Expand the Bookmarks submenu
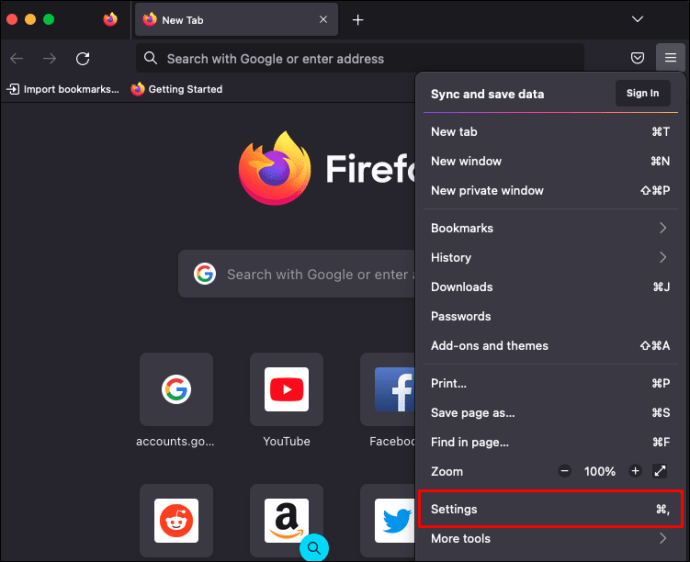 550,228
